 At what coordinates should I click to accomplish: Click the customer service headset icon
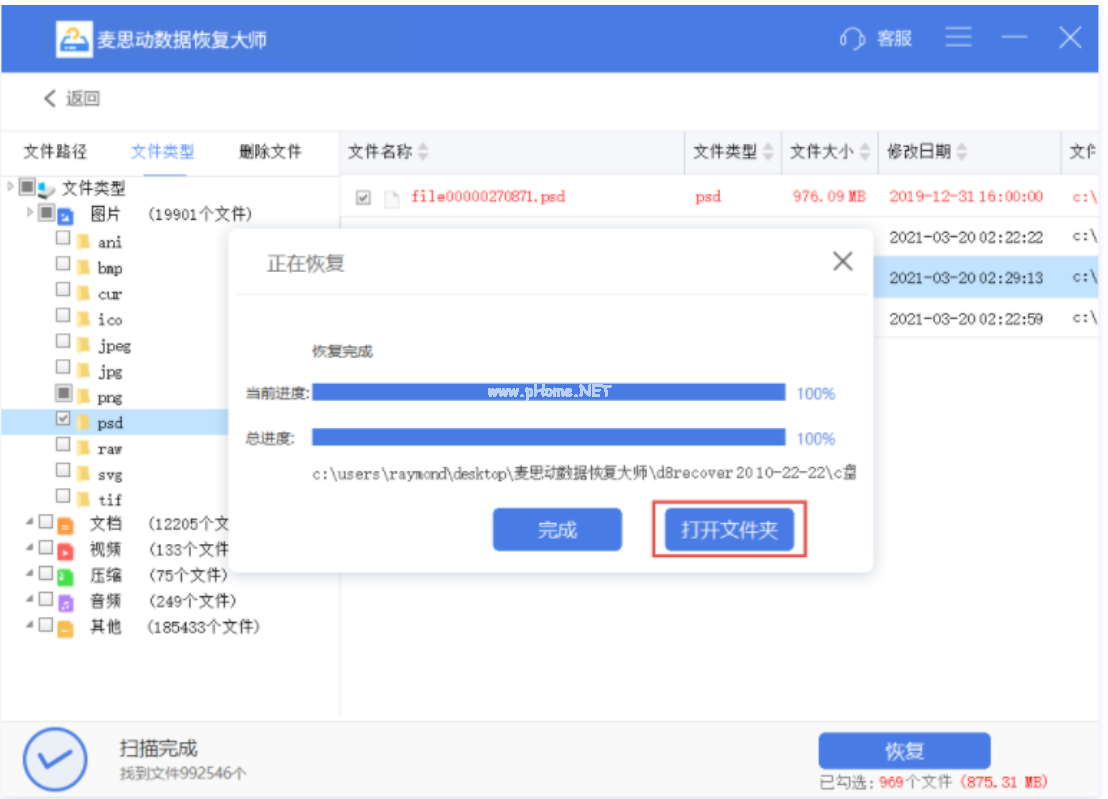tap(852, 39)
